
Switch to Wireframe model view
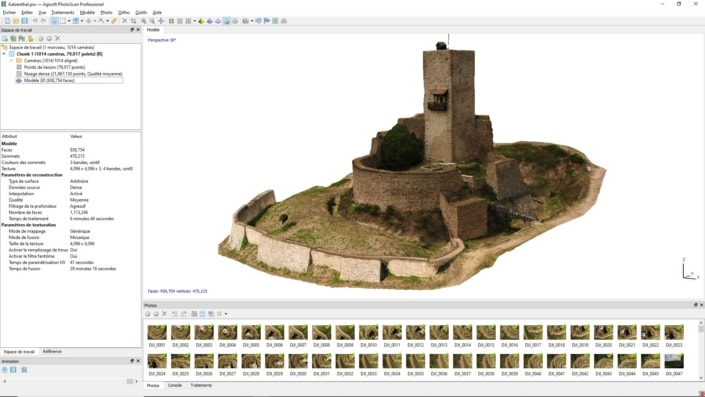click(x=218, y=21)
